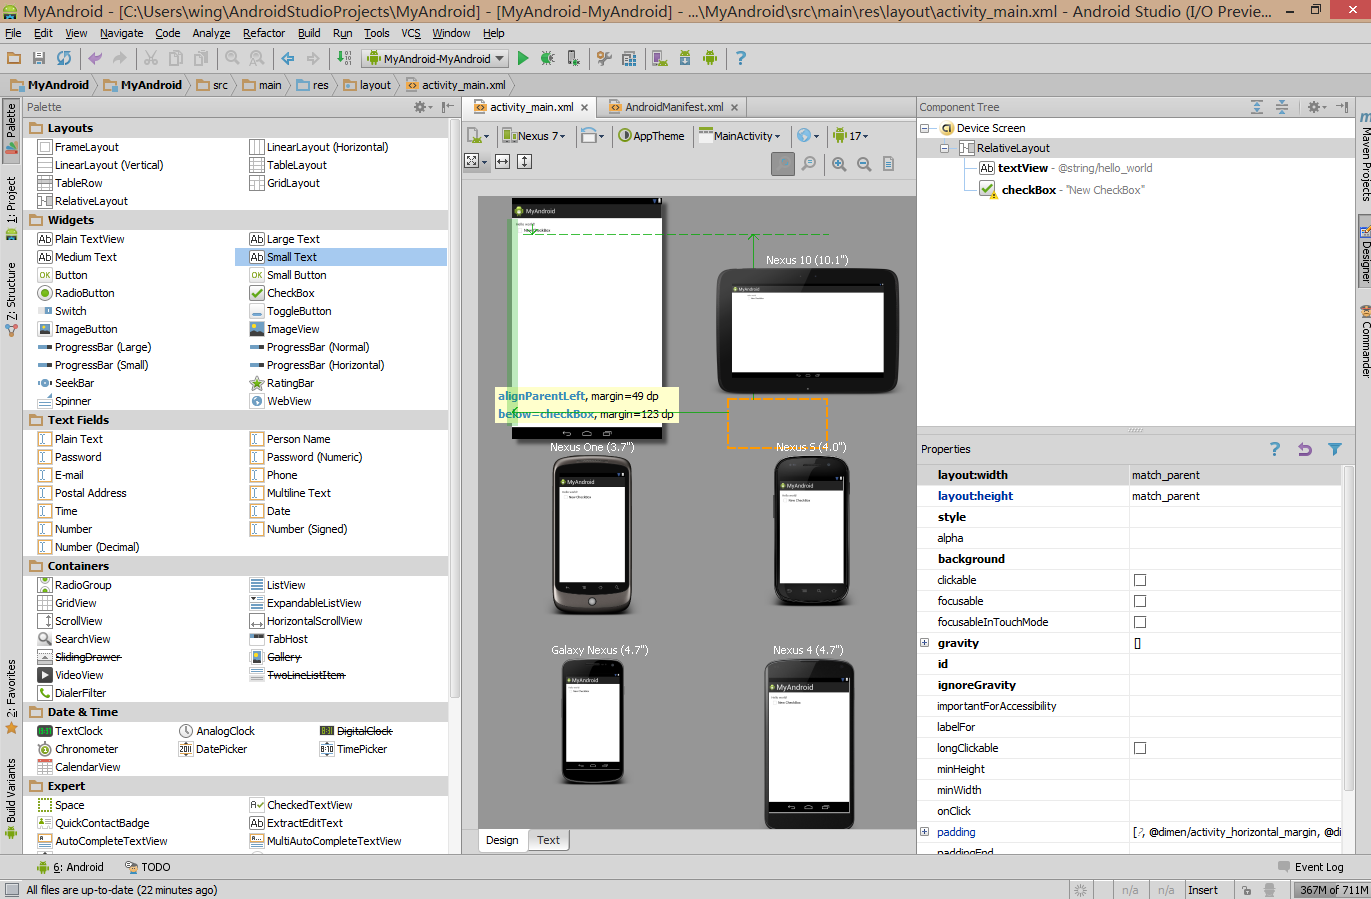This screenshot has height=899, width=1371.
Task: Click the Make Project icon
Action: pyautogui.click(x=344, y=58)
